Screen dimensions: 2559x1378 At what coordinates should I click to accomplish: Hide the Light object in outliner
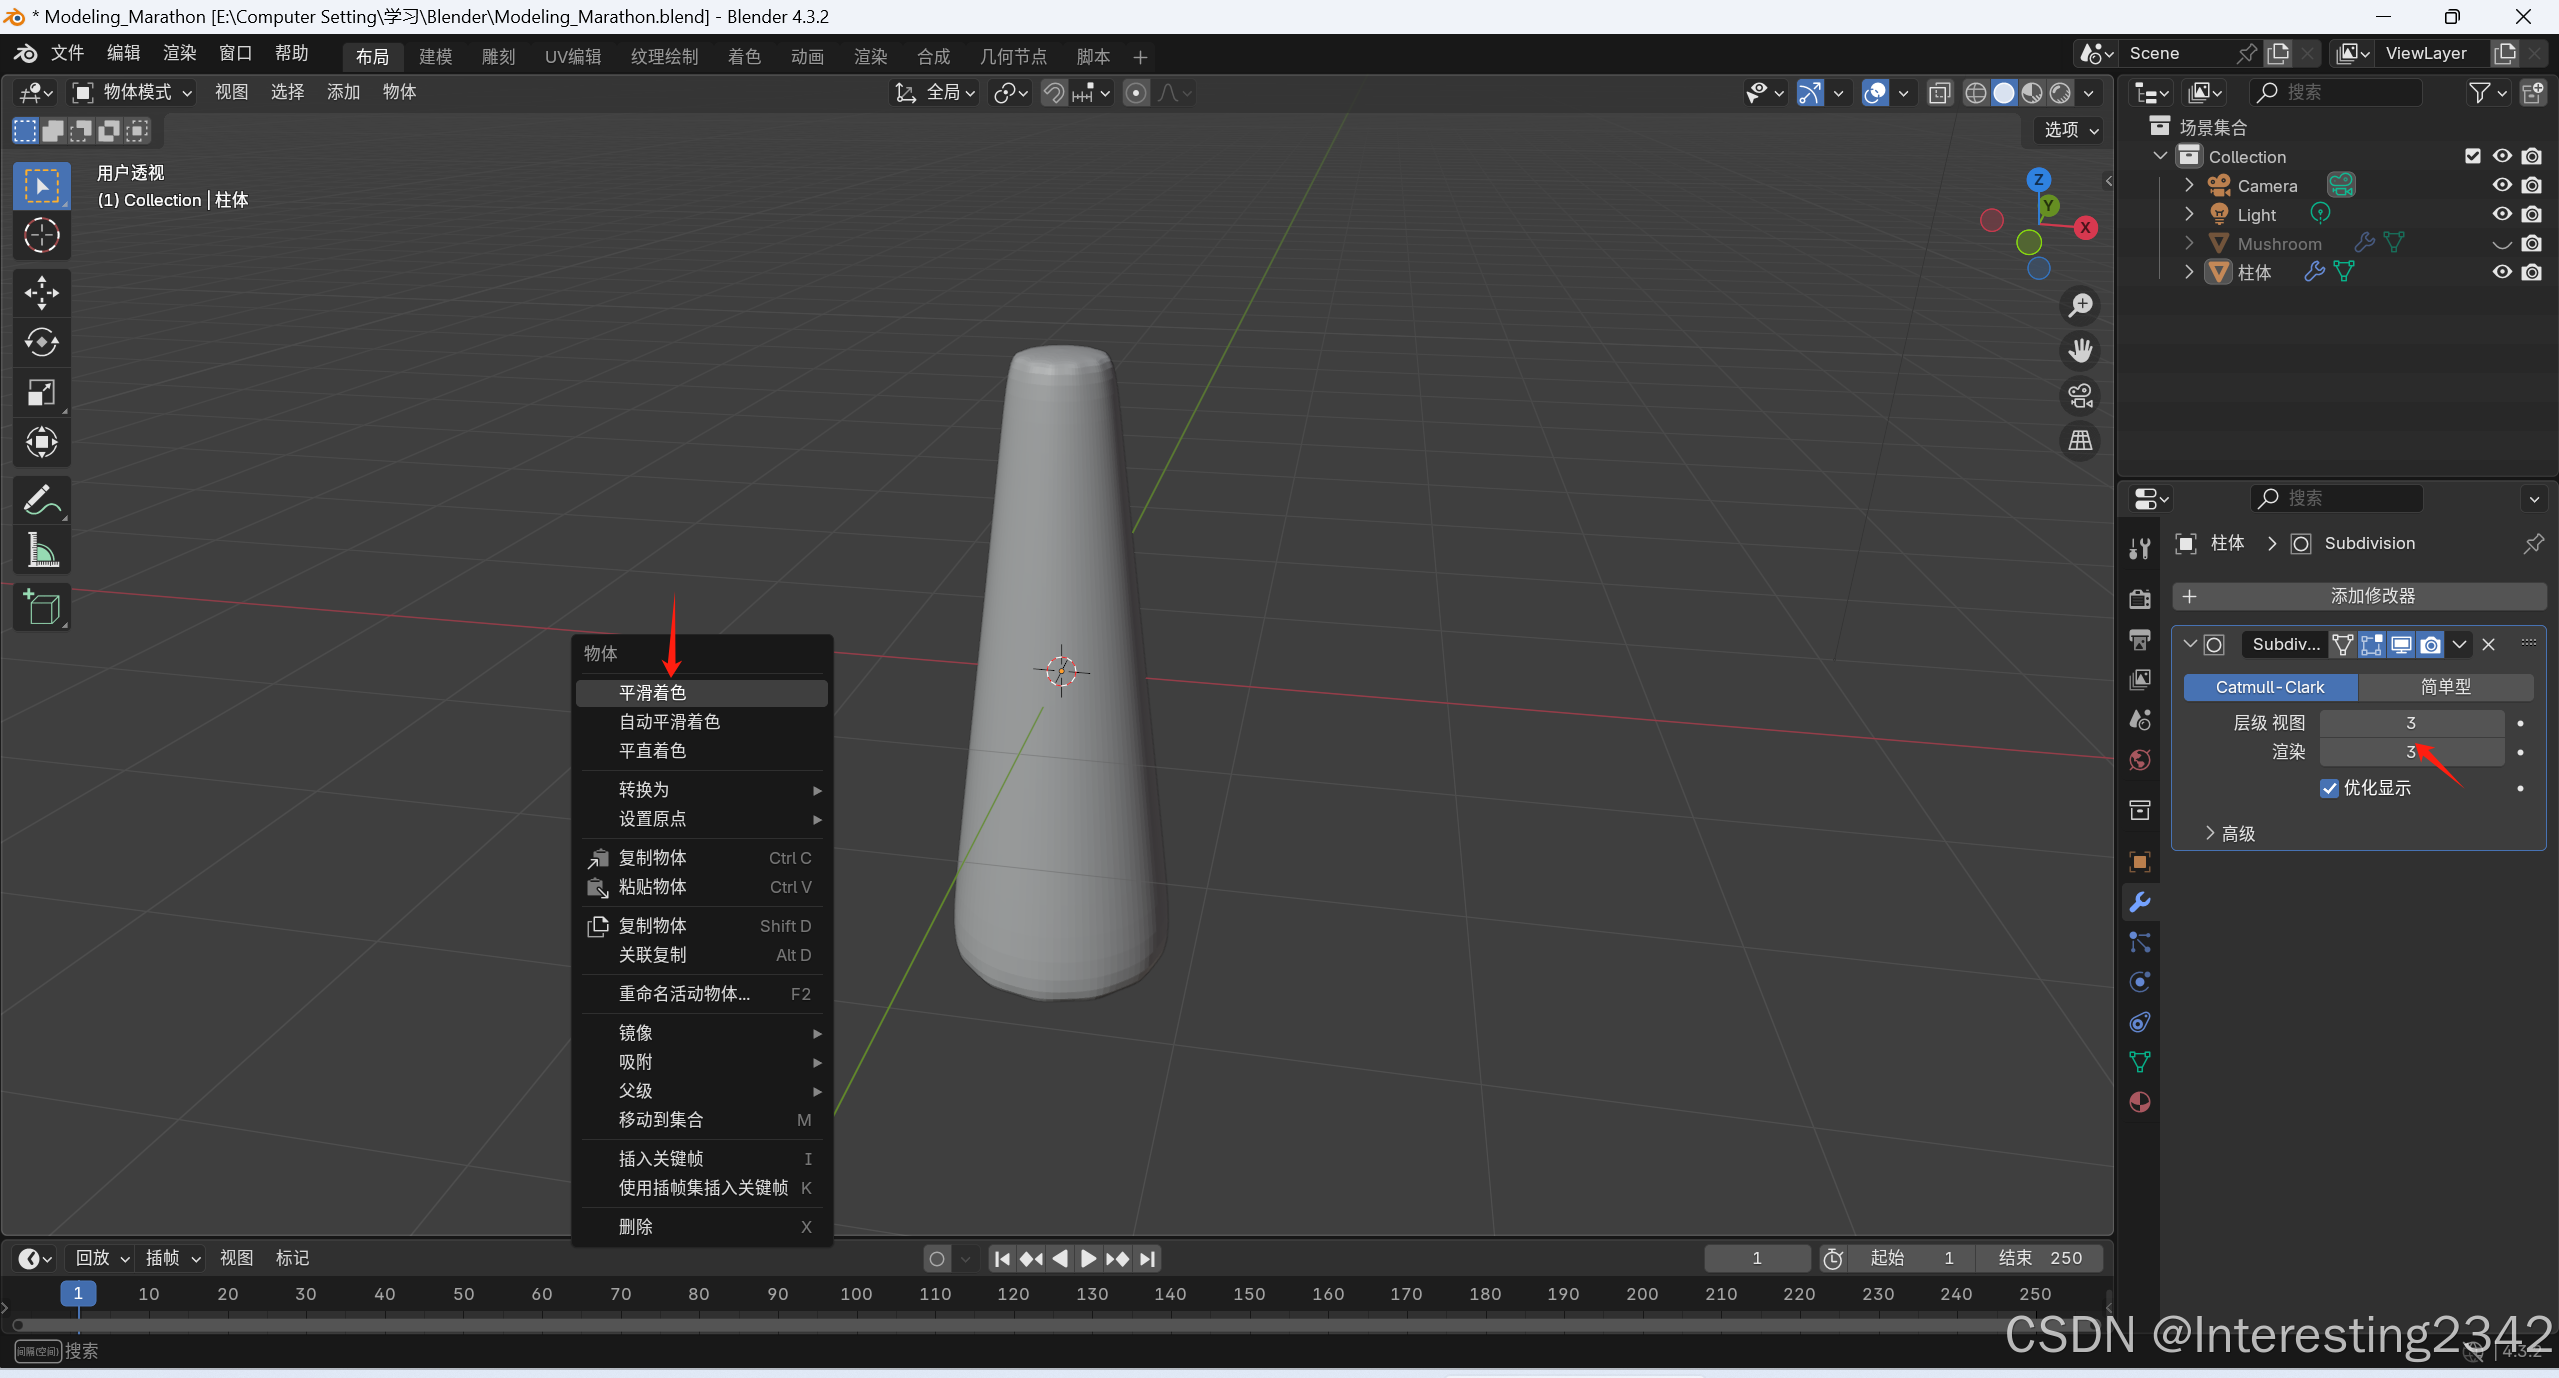[x=2502, y=214]
